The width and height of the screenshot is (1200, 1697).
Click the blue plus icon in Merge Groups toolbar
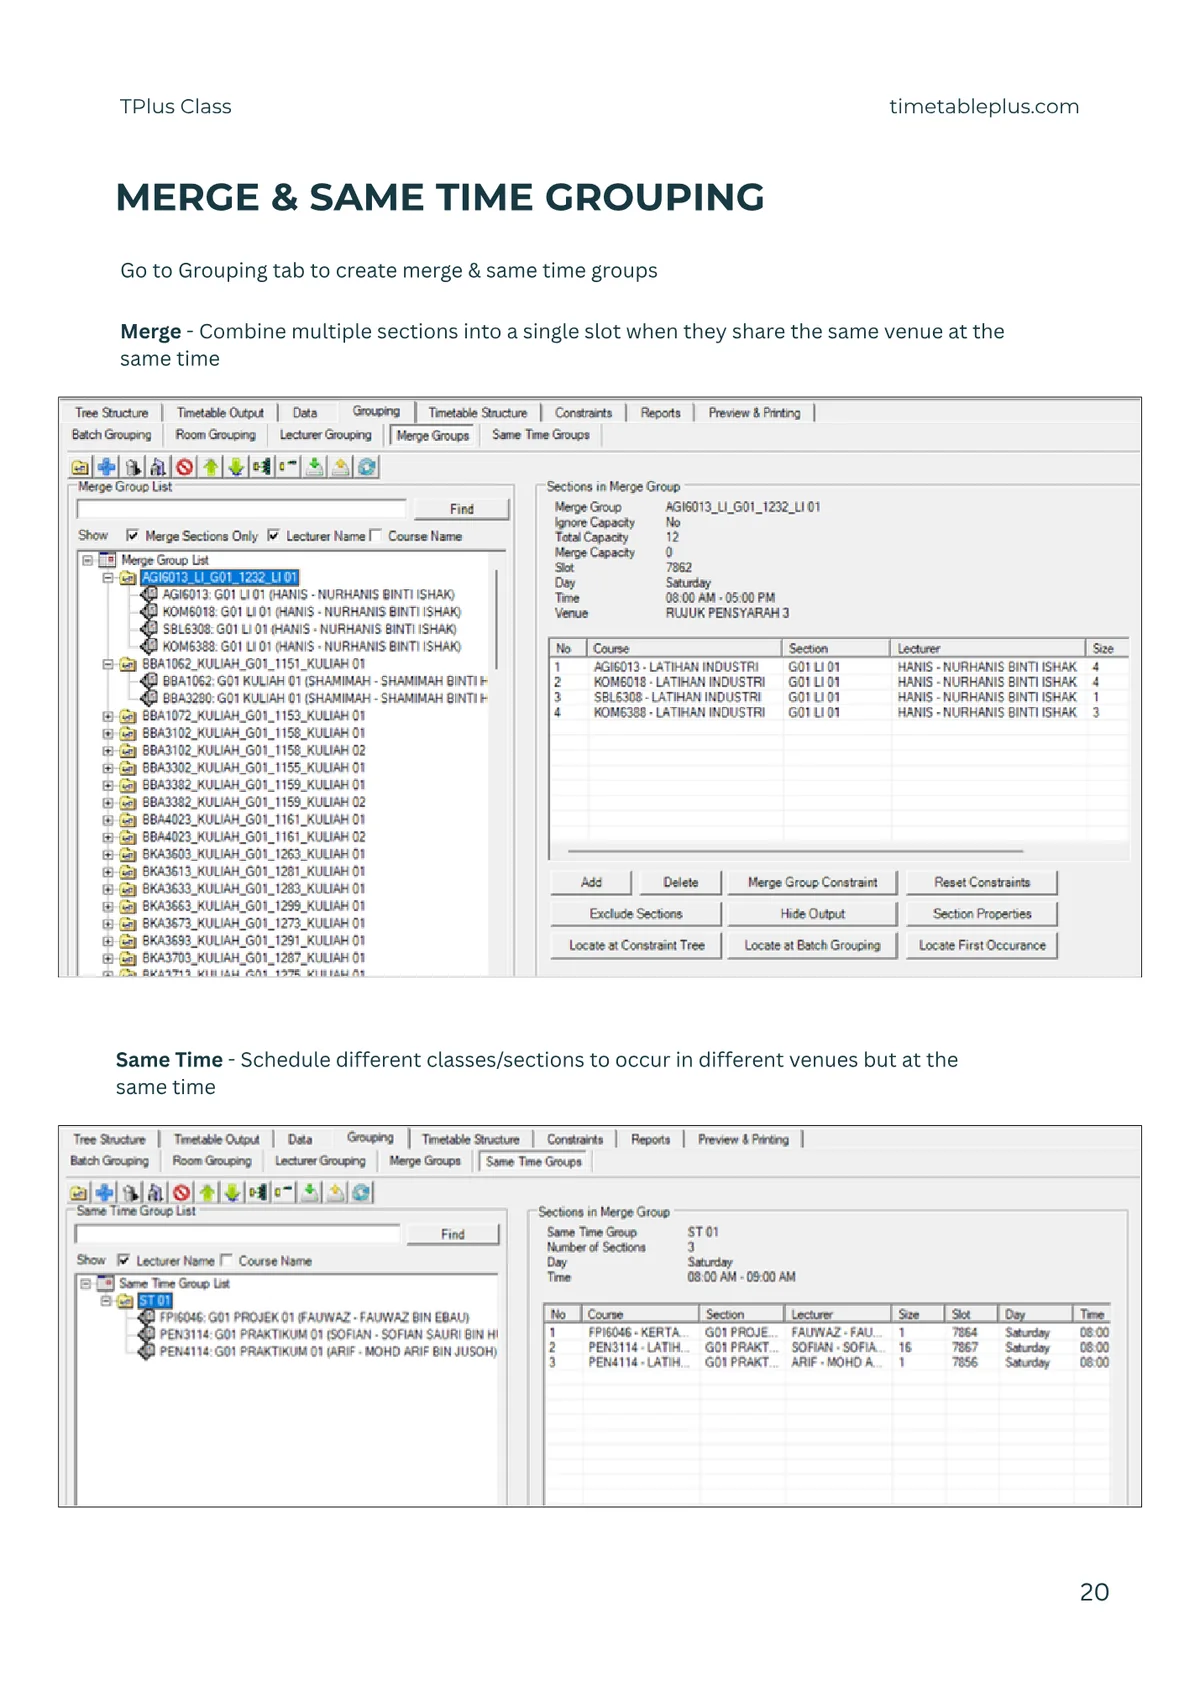point(106,467)
